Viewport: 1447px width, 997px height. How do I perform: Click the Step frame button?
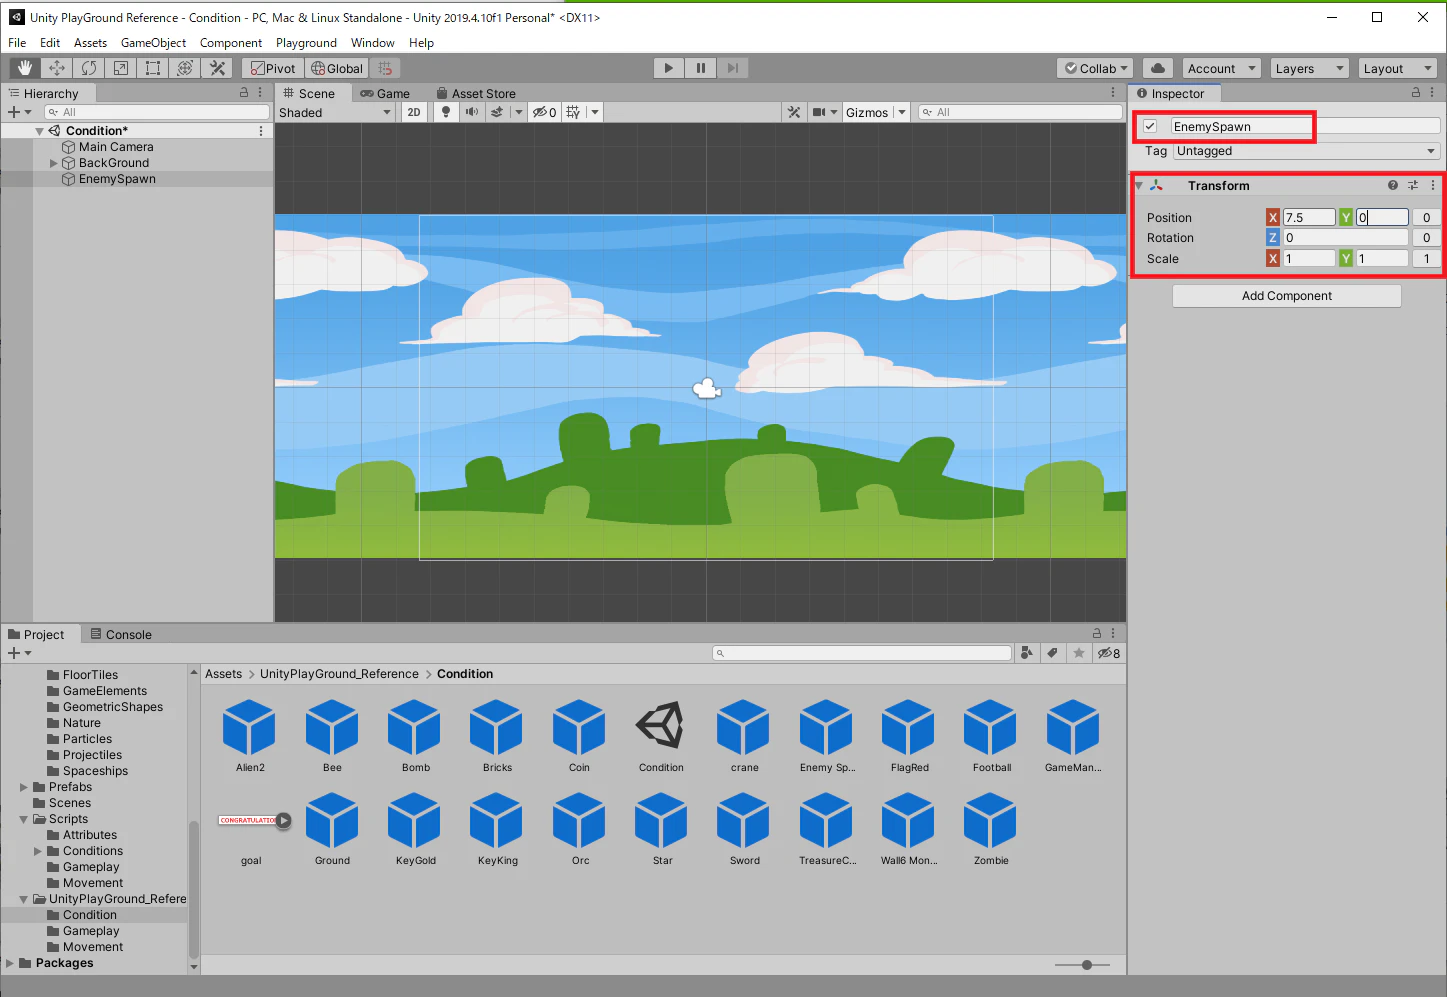click(x=732, y=68)
